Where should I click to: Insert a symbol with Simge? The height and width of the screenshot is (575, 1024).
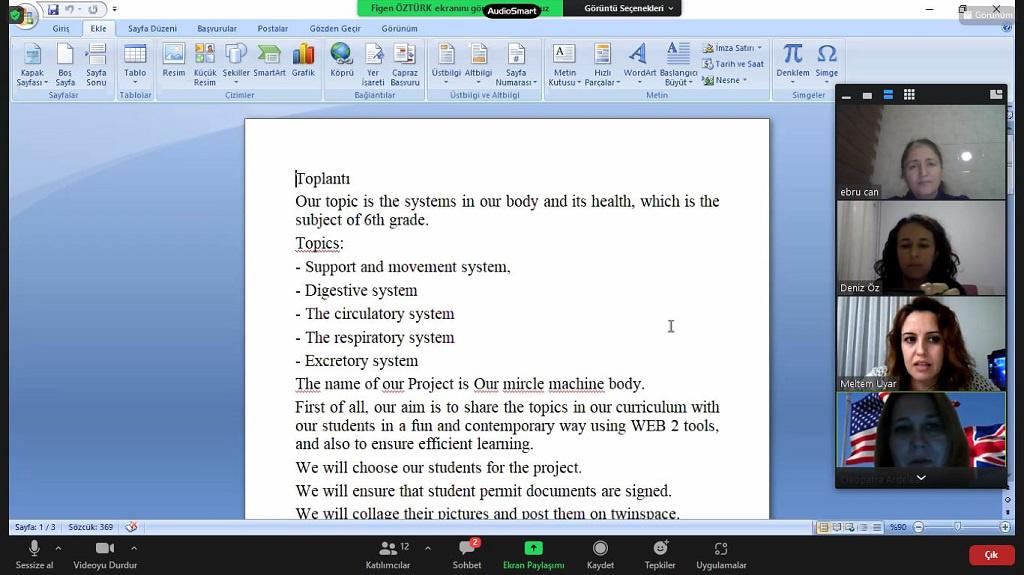coord(827,60)
